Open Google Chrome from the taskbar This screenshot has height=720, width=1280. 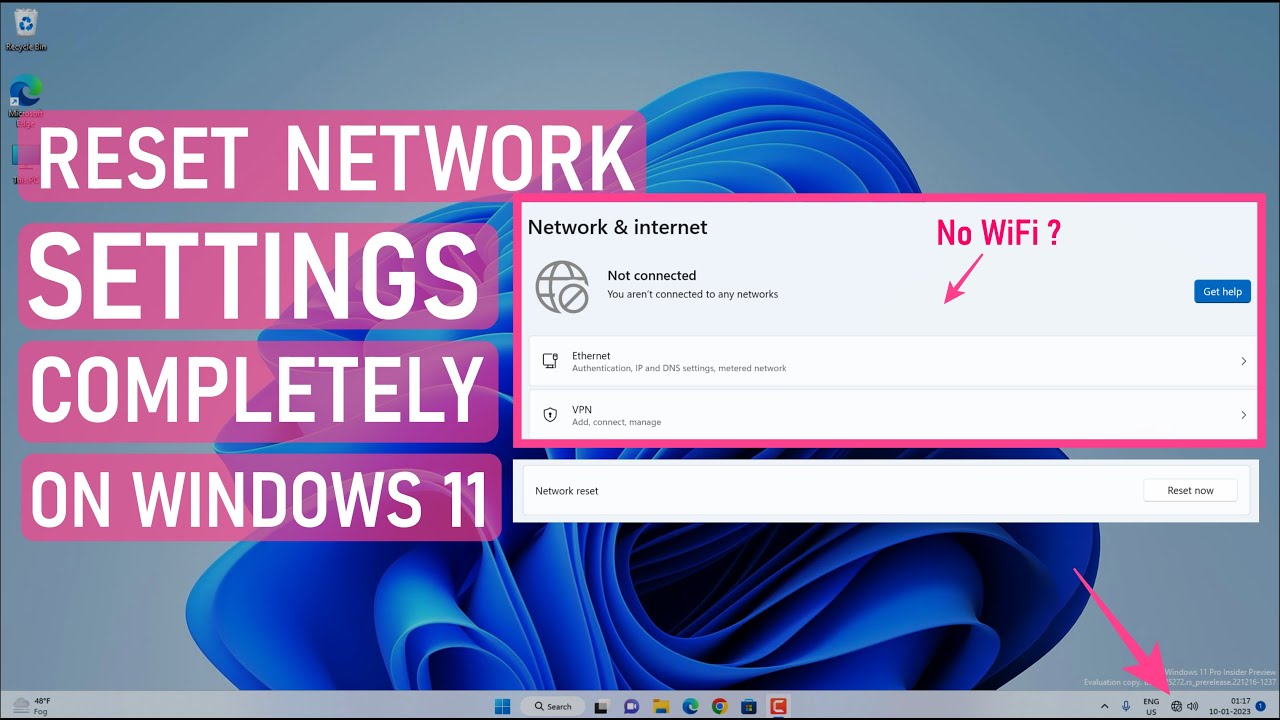(x=719, y=706)
